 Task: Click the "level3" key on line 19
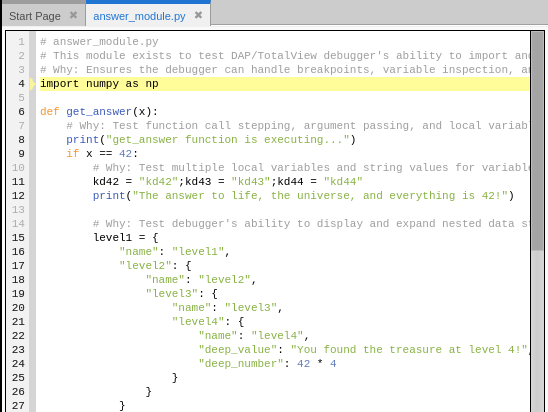172,294
